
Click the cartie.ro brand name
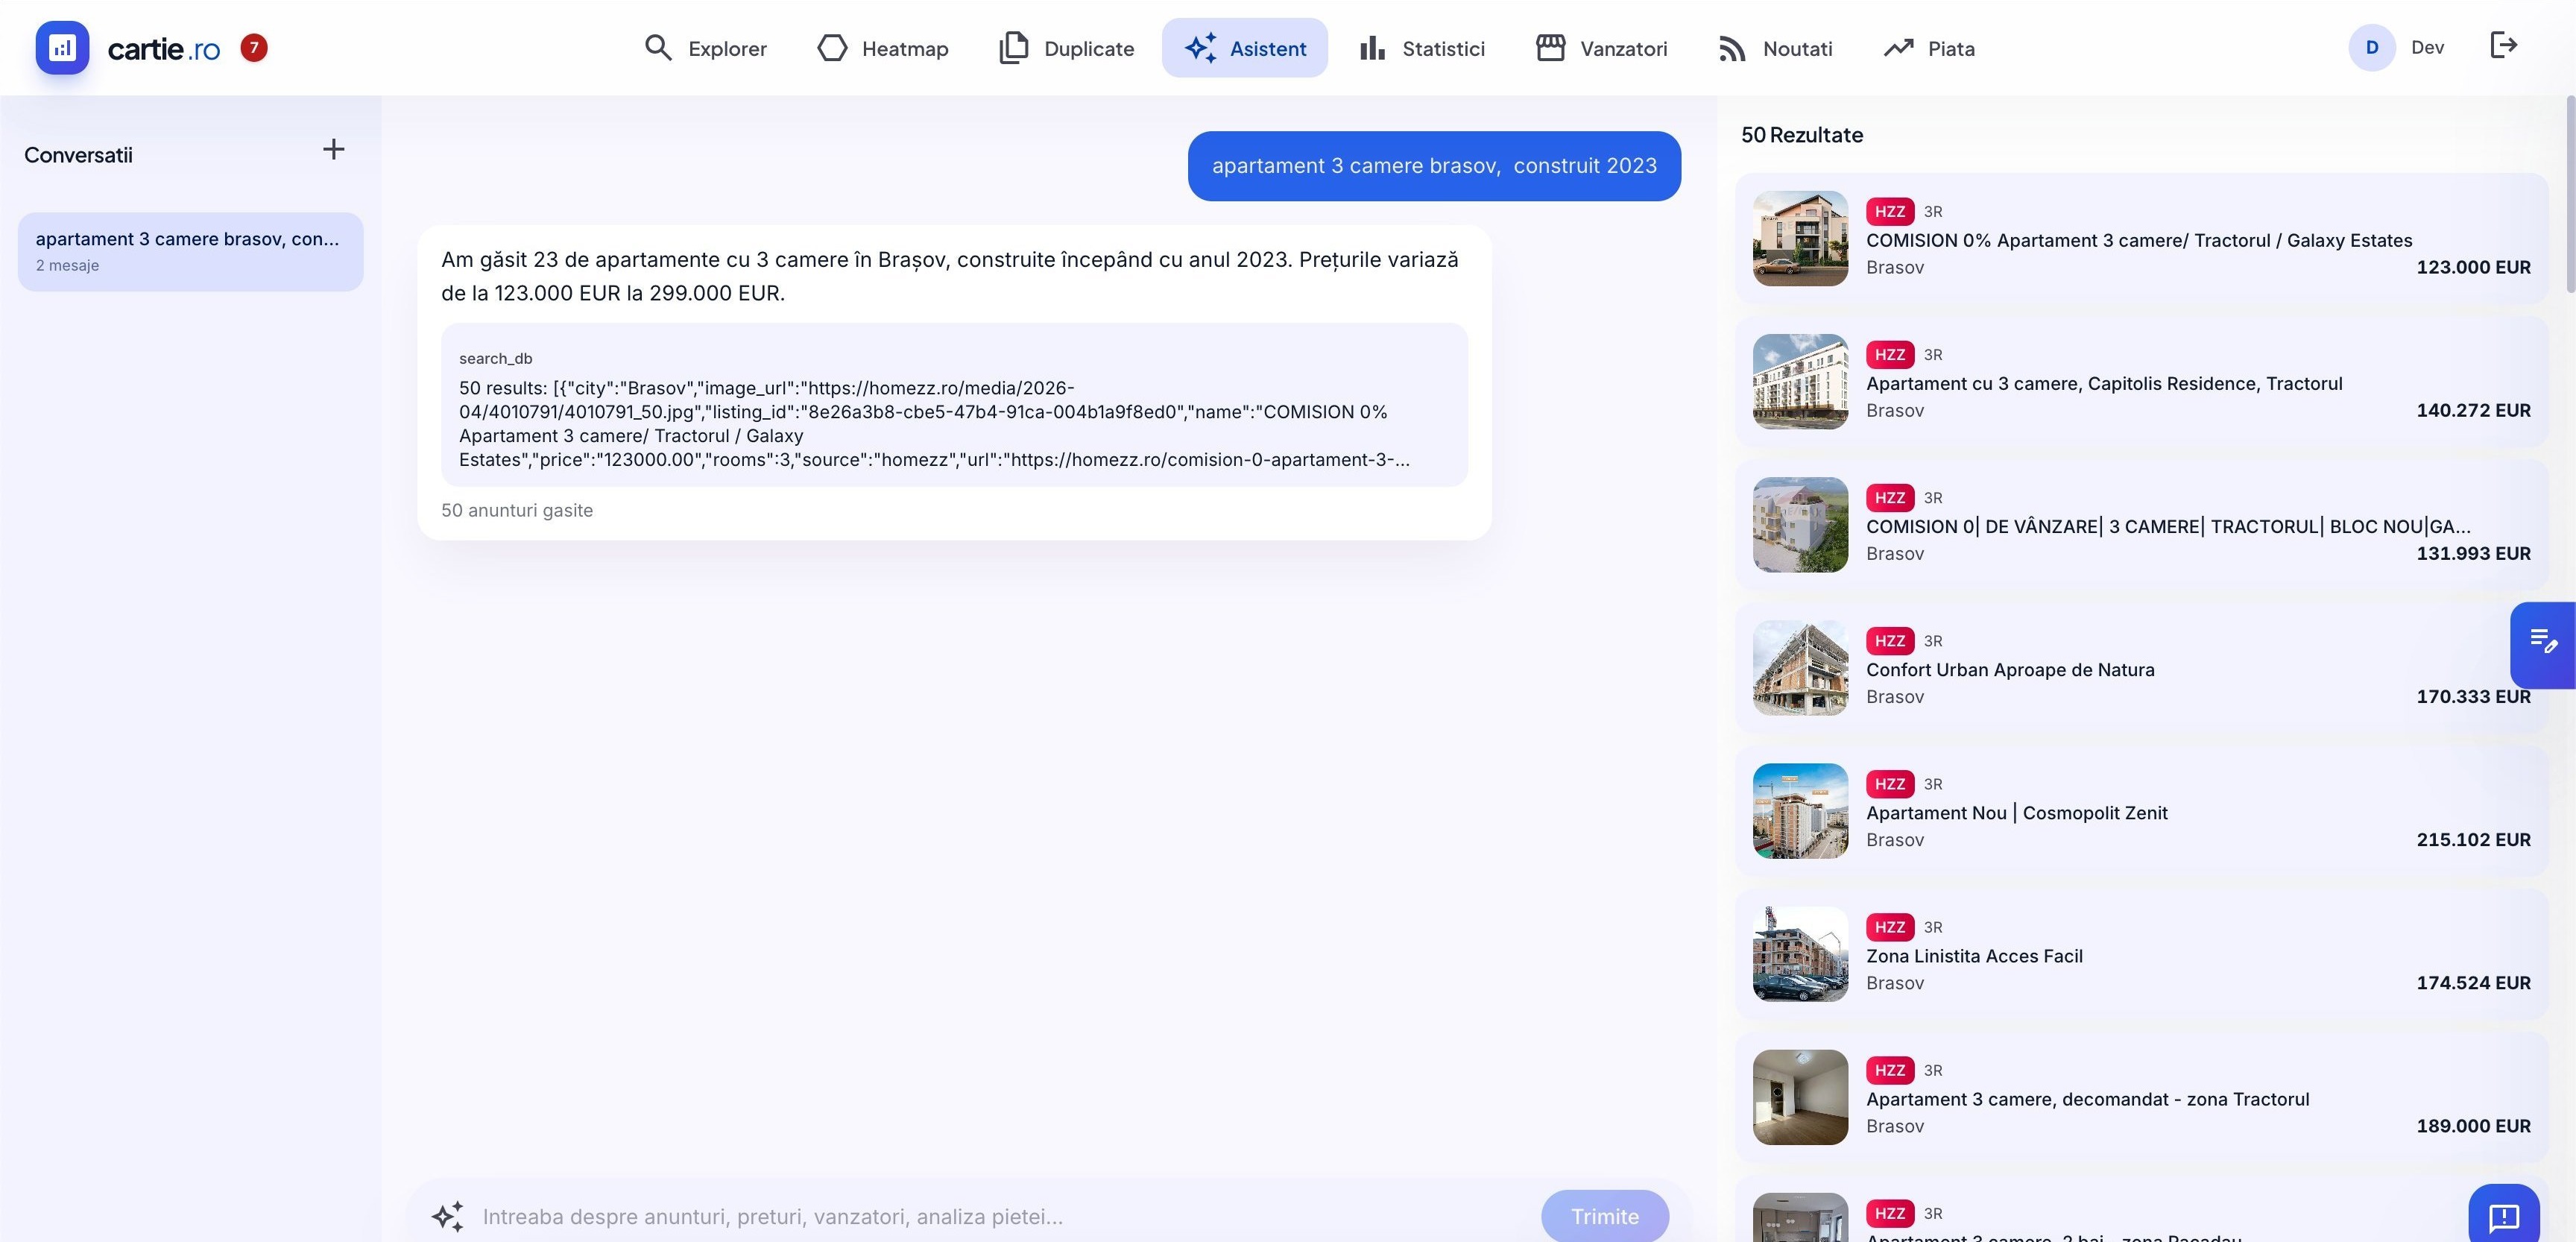[x=164, y=49]
